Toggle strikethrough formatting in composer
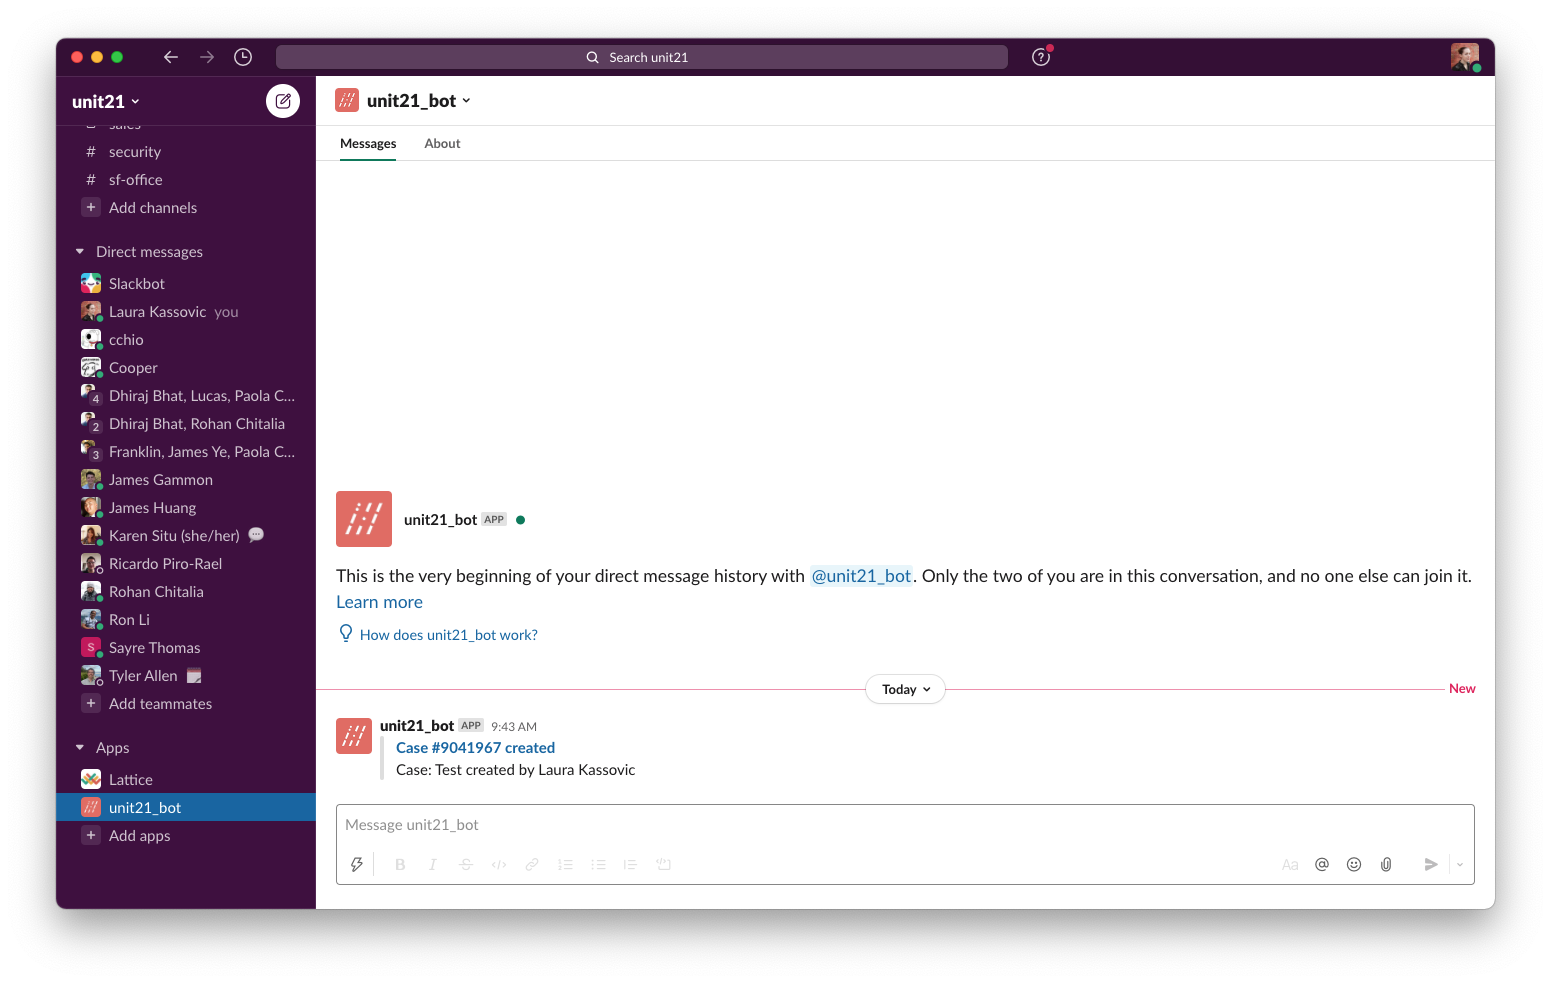This screenshot has height=983, width=1551. [466, 864]
